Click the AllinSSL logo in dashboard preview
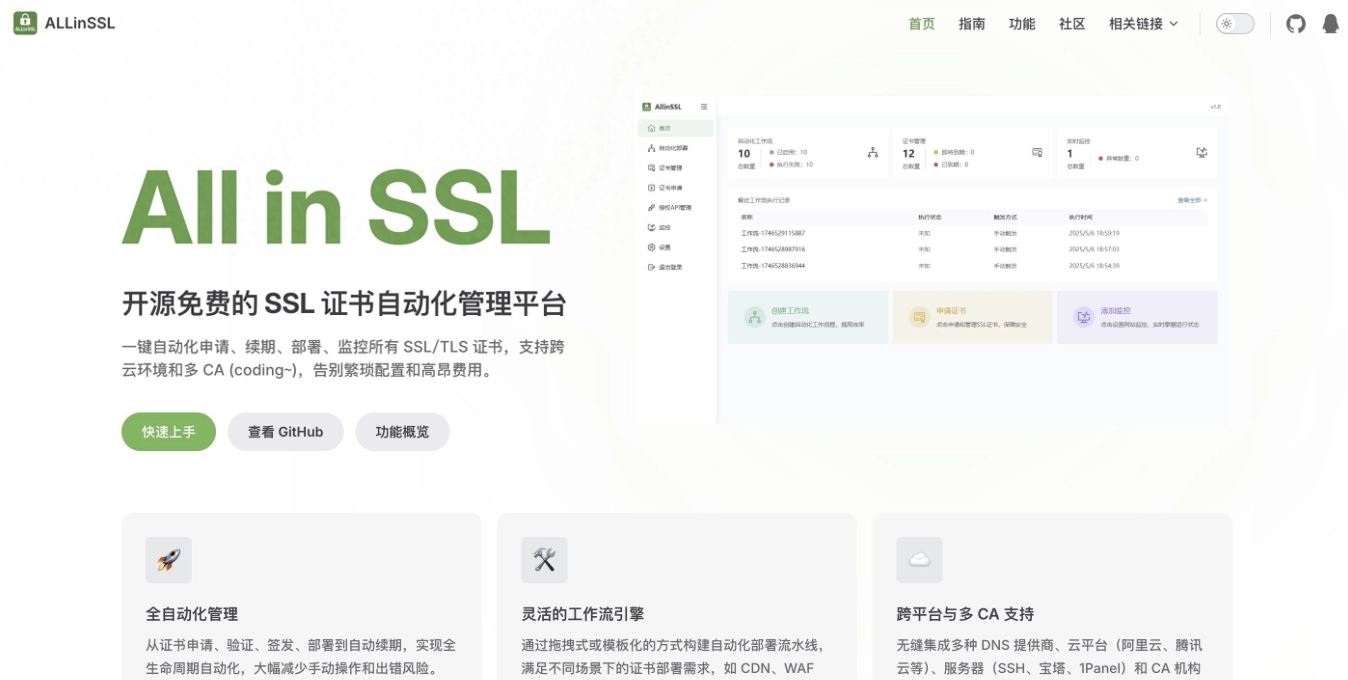This screenshot has width=1348, height=680. pyautogui.click(x=663, y=106)
